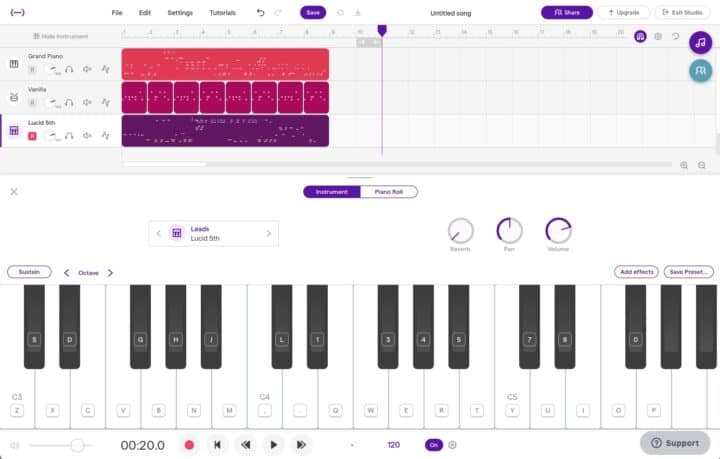Screen dimensions: 720x459
Task: Toggle the metronome On switch
Action: (433, 445)
